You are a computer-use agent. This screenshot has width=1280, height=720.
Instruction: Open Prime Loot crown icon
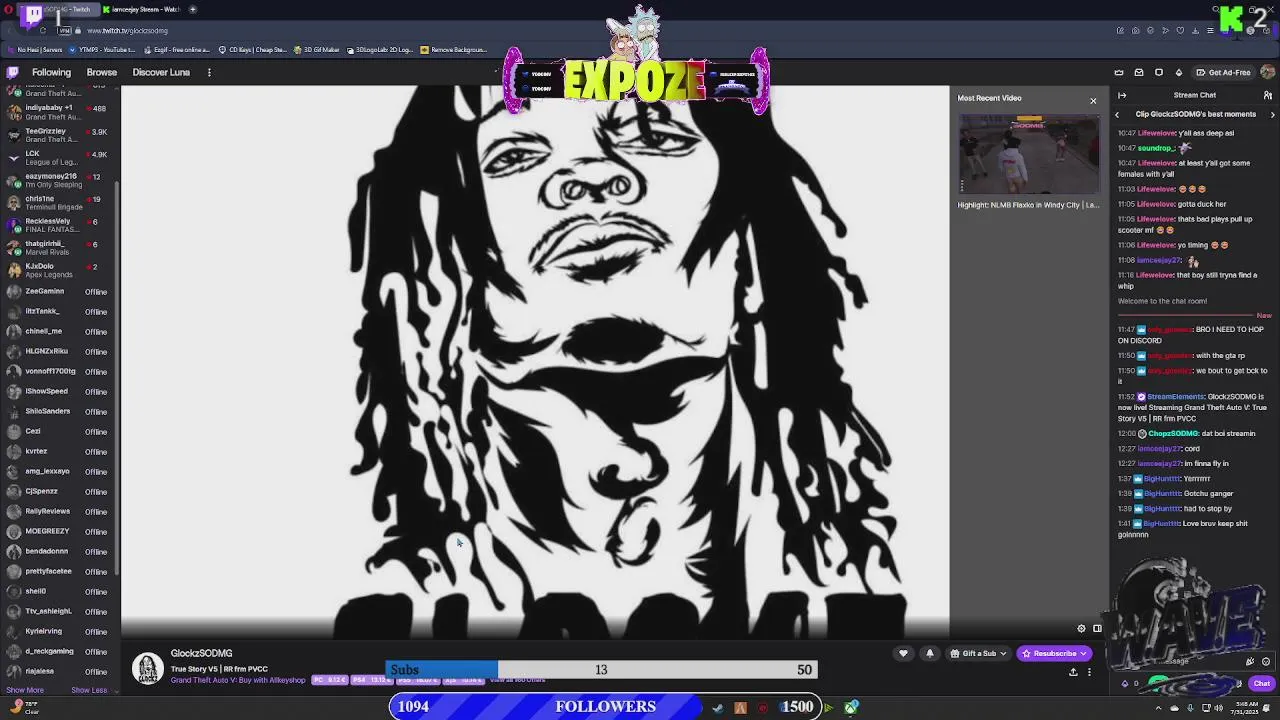pos(1119,72)
